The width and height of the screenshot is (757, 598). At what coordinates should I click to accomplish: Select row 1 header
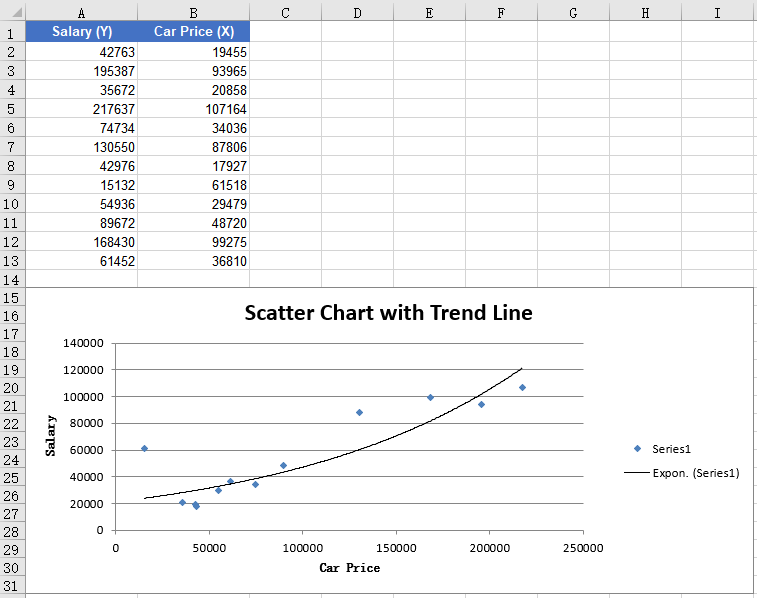13,32
